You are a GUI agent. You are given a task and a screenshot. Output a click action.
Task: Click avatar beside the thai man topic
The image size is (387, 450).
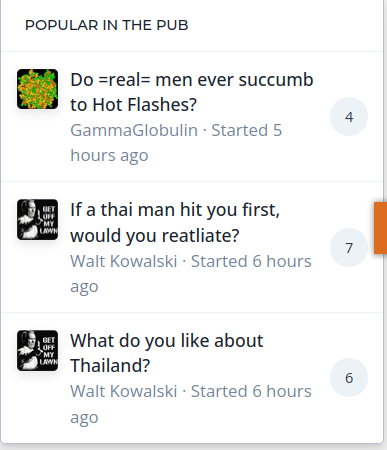pos(37,220)
